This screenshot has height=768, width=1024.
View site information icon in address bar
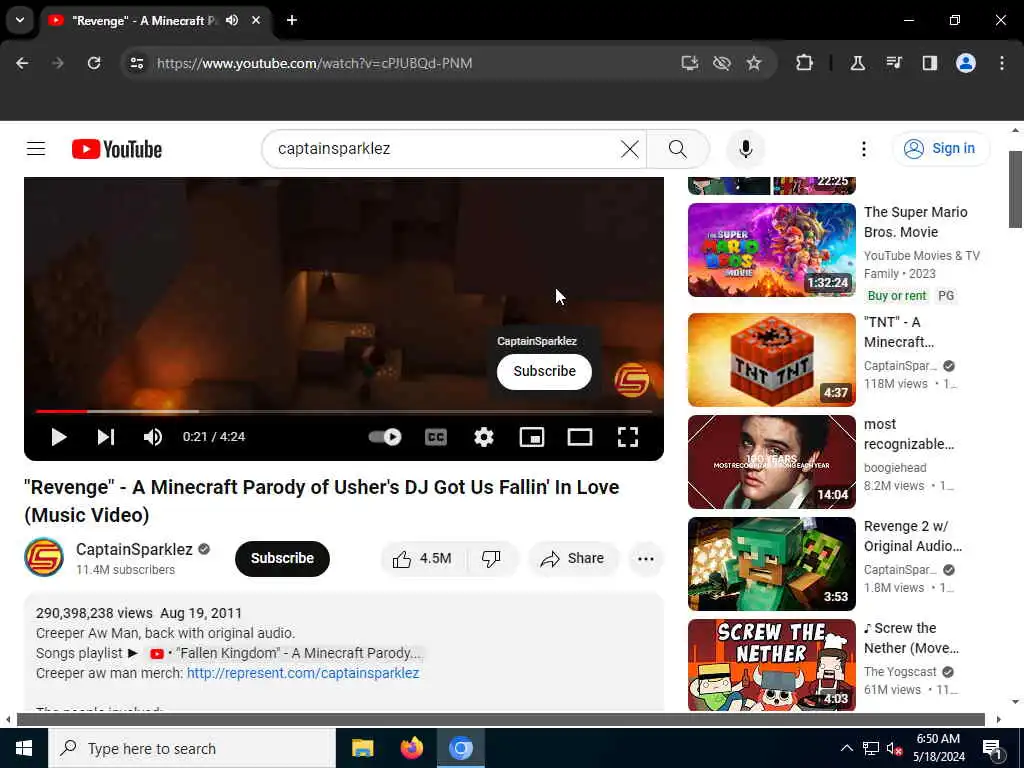(136, 63)
